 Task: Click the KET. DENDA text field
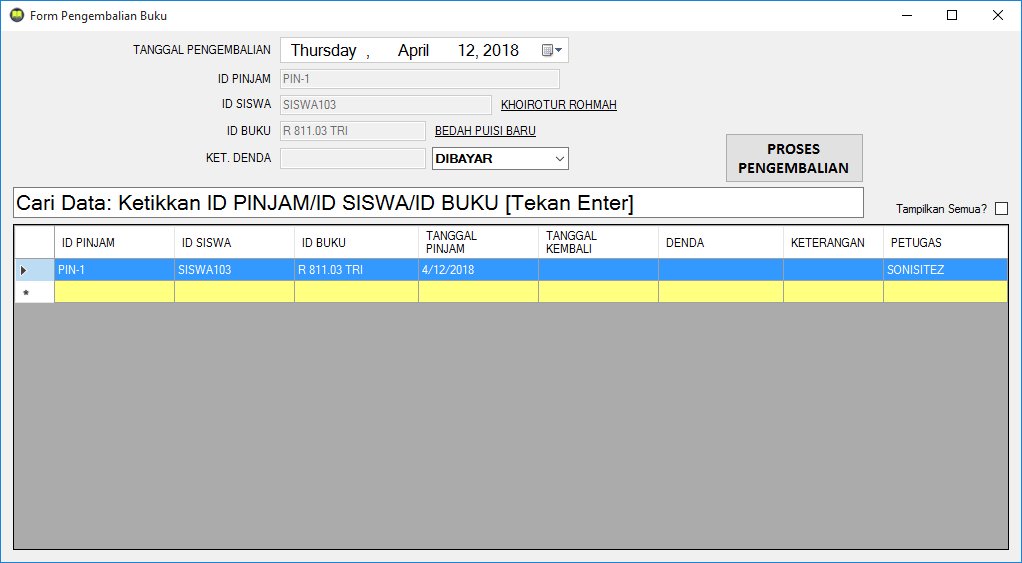click(x=353, y=158)
